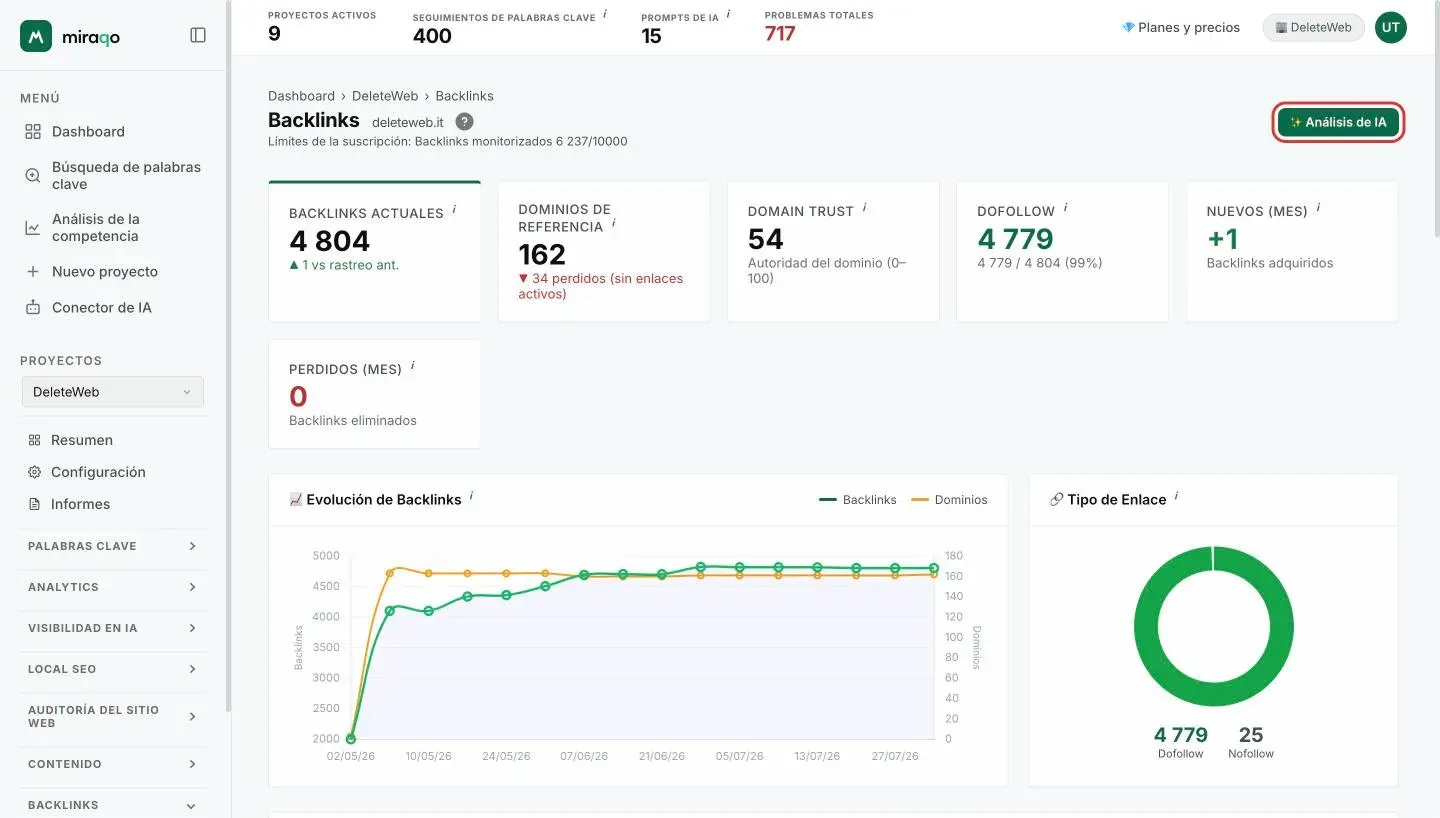This screenshot has width=1440, height=818.
Task: Toggle the Backlinks series in chart legend
Action: coord(857,500)
